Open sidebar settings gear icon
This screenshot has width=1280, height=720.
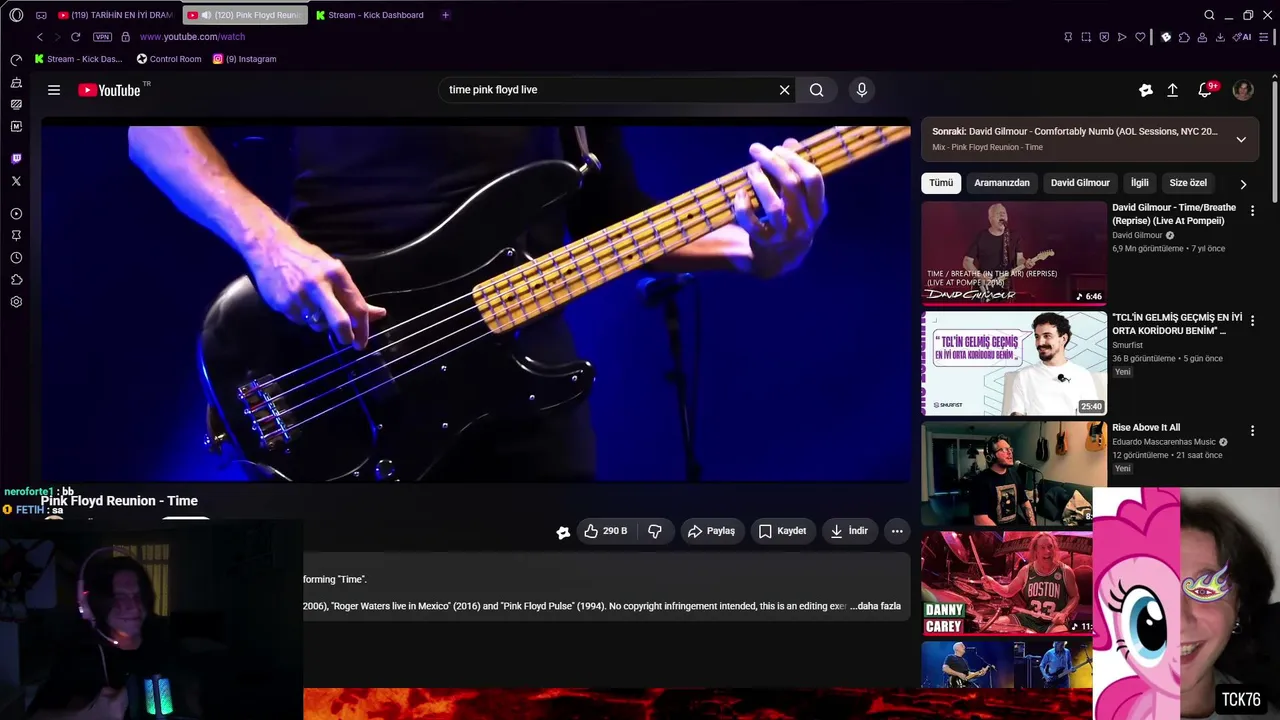point(16,301)
